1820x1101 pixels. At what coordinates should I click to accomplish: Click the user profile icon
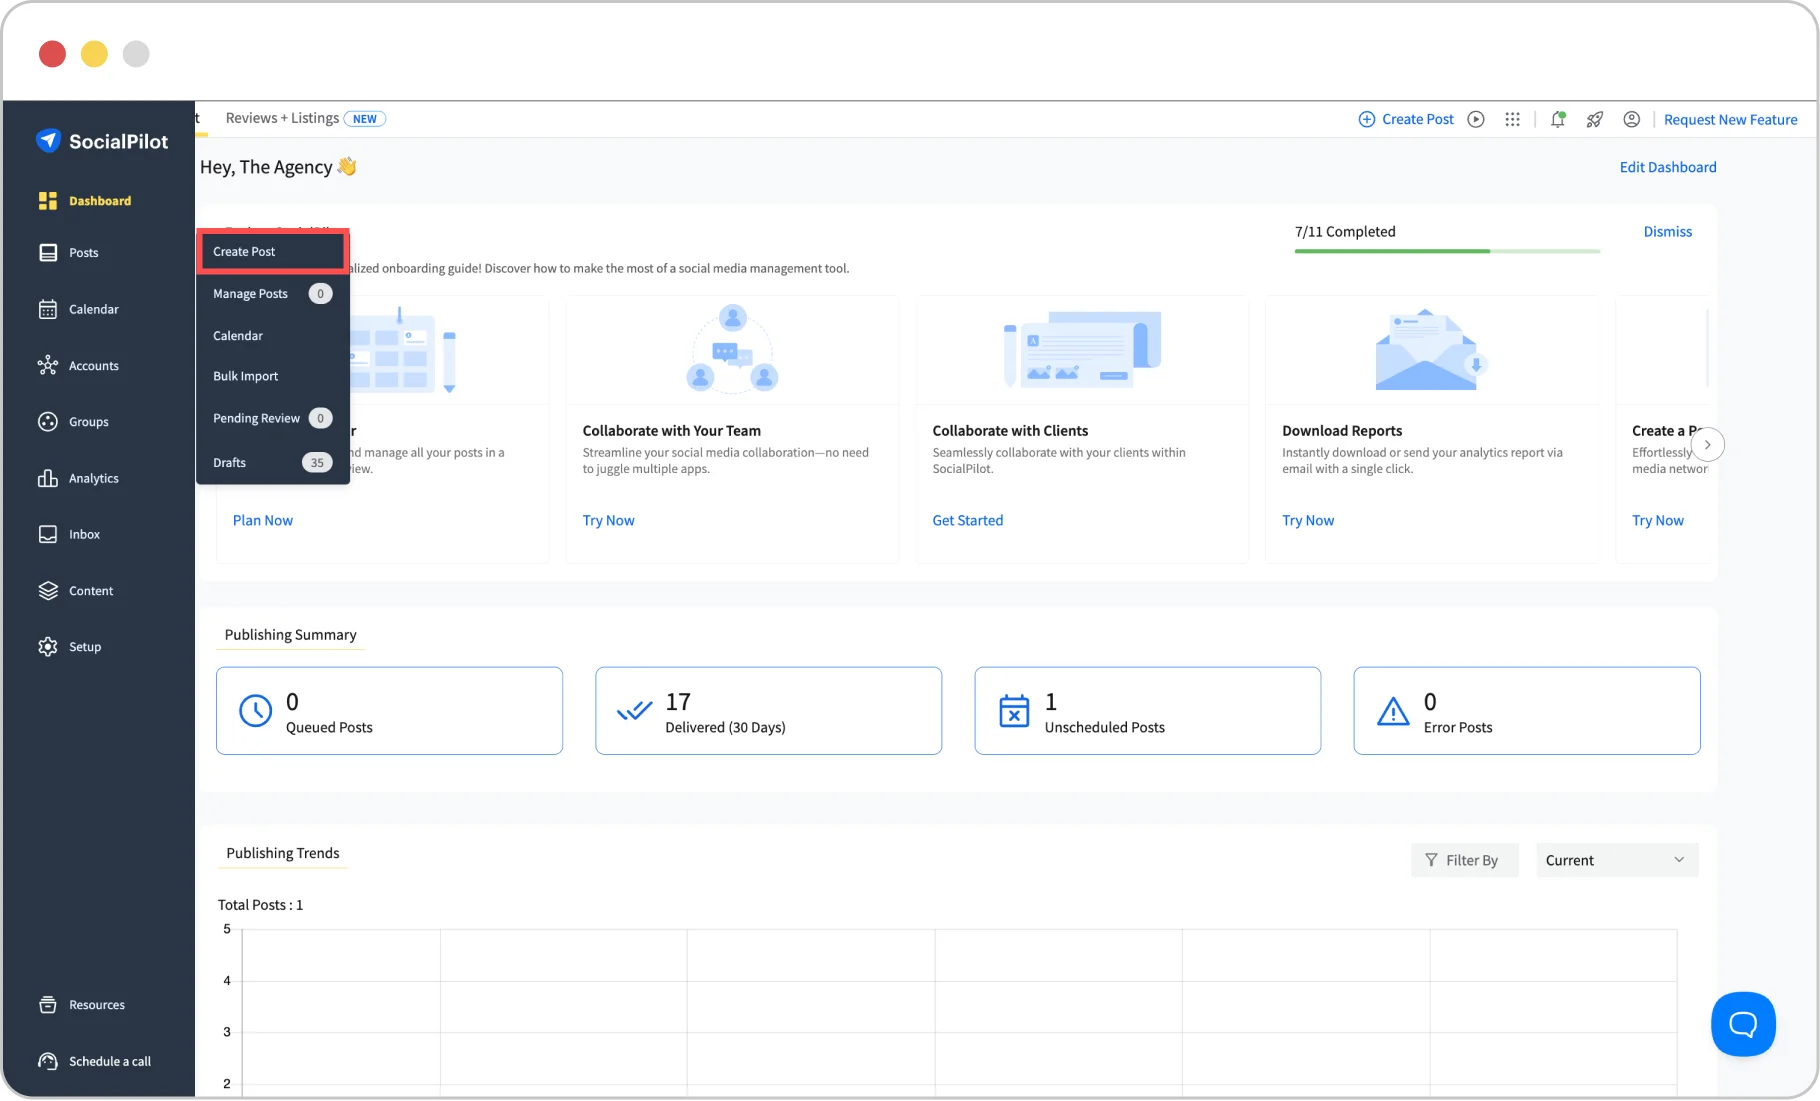(x=1631, y=119)
